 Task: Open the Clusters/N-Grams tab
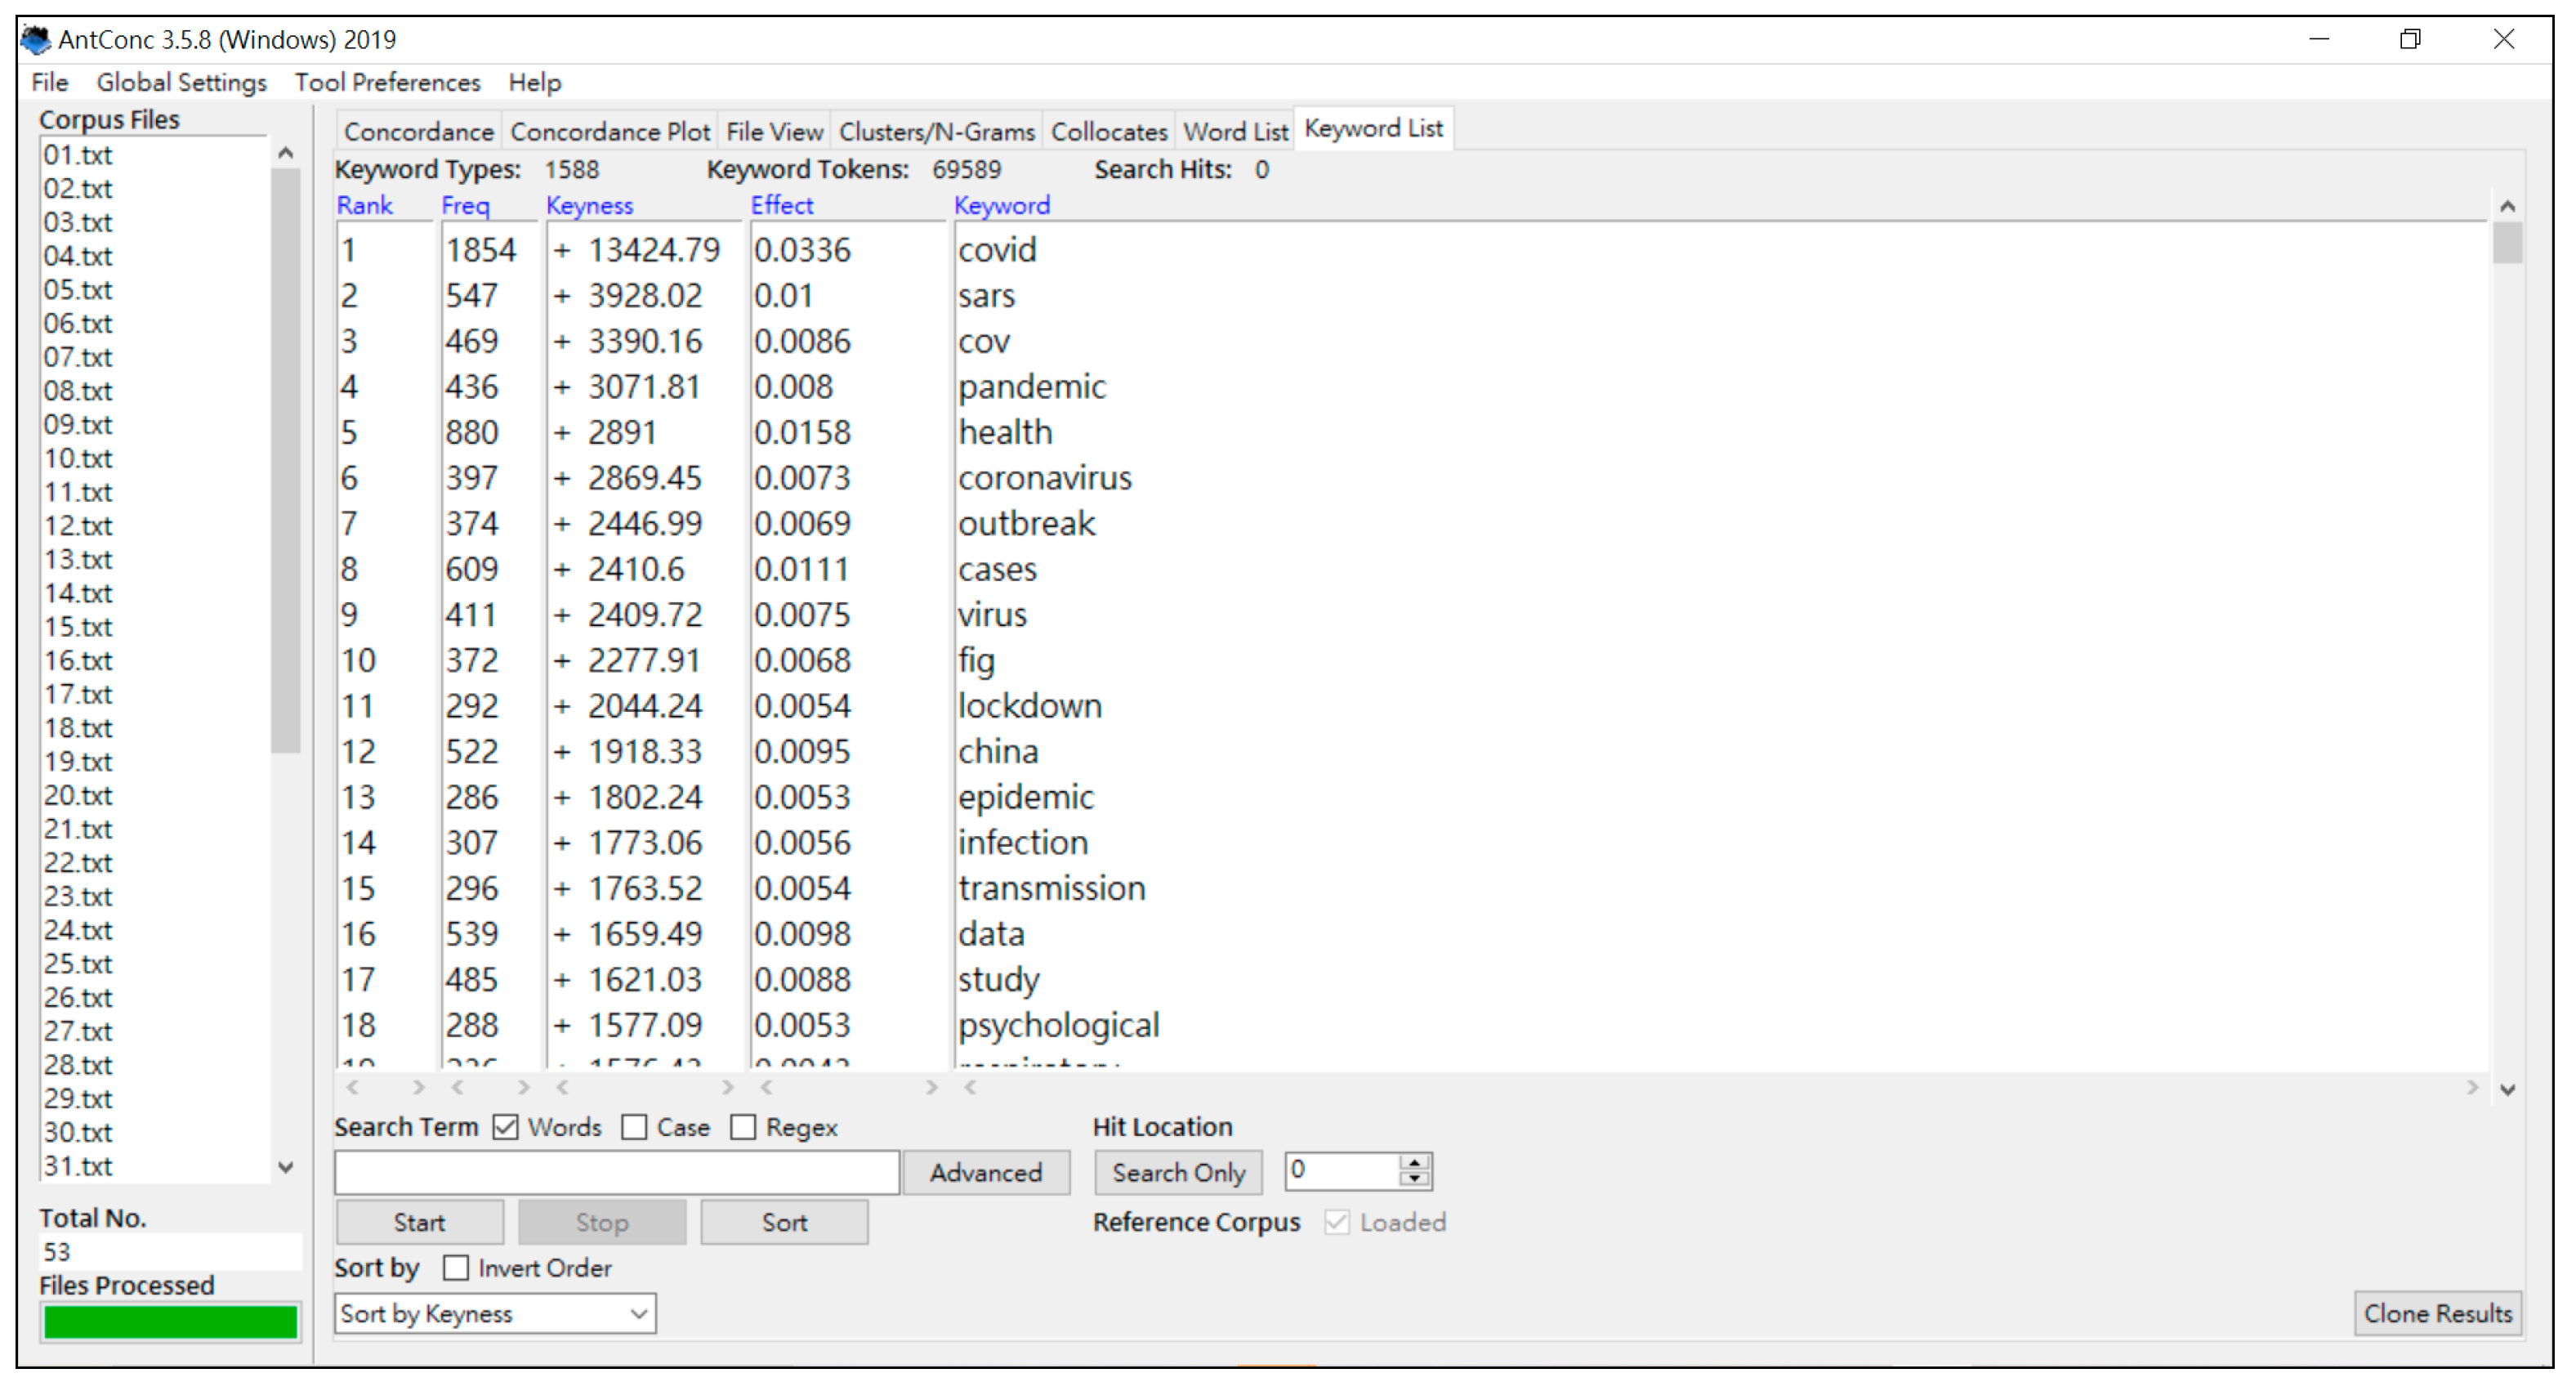(x=936, y=132)
